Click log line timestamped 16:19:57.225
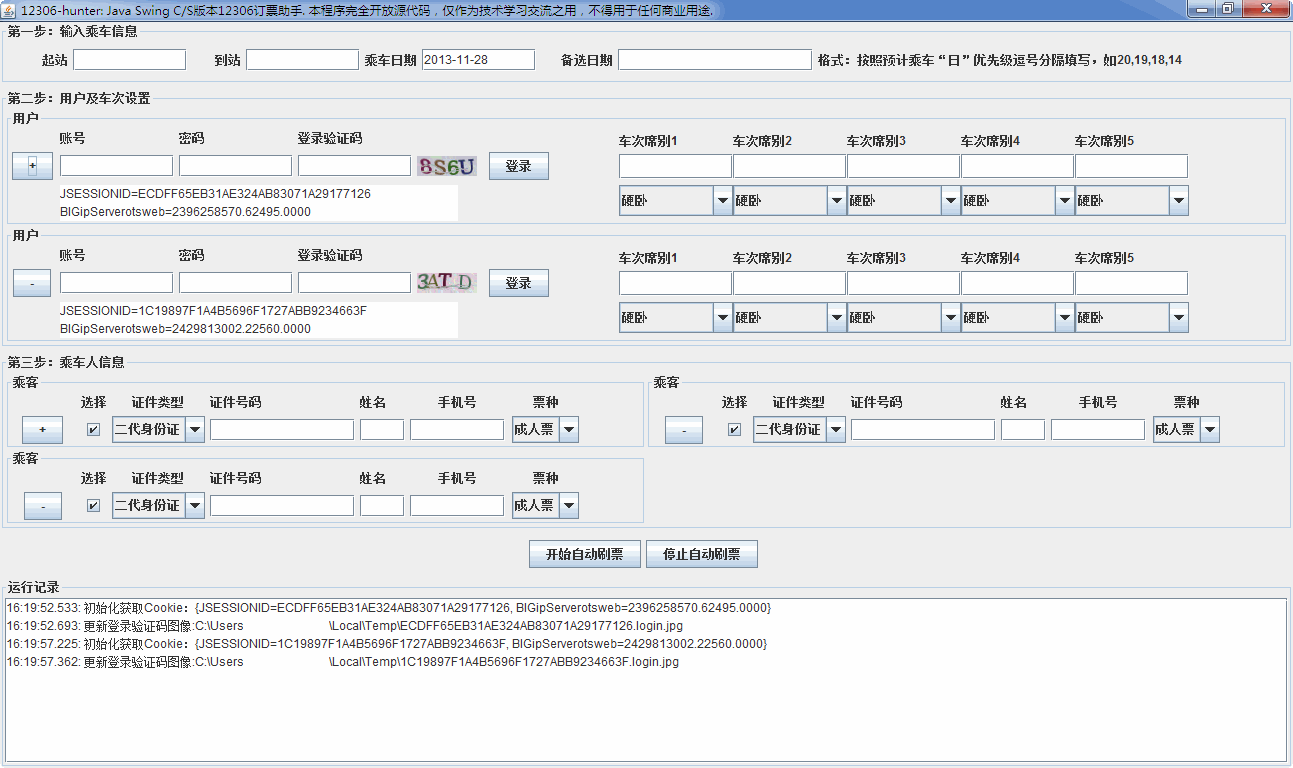Viewport: 1293px width, 768px height. tap(387, 644)
